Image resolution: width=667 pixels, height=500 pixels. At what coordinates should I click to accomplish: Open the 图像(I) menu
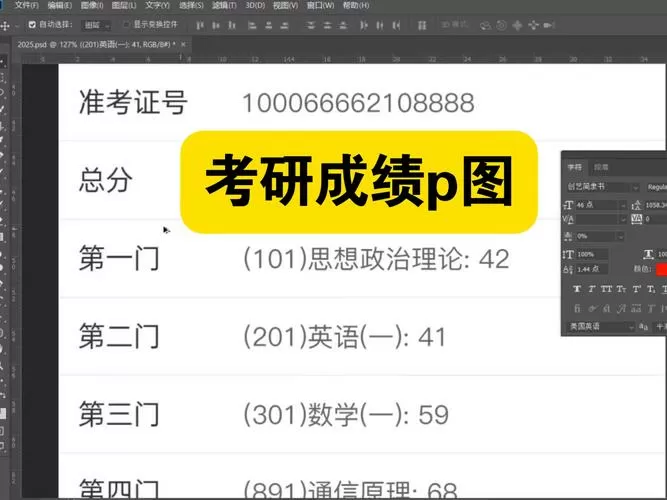92,5
